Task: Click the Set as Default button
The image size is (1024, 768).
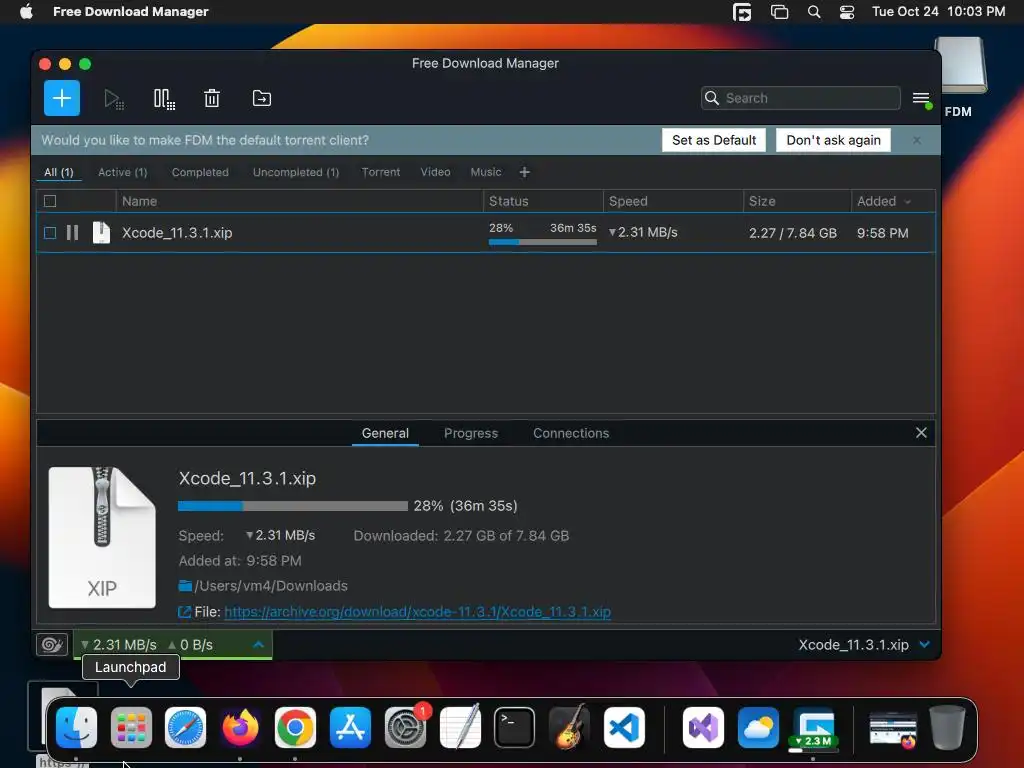Action: coord(714,140)
